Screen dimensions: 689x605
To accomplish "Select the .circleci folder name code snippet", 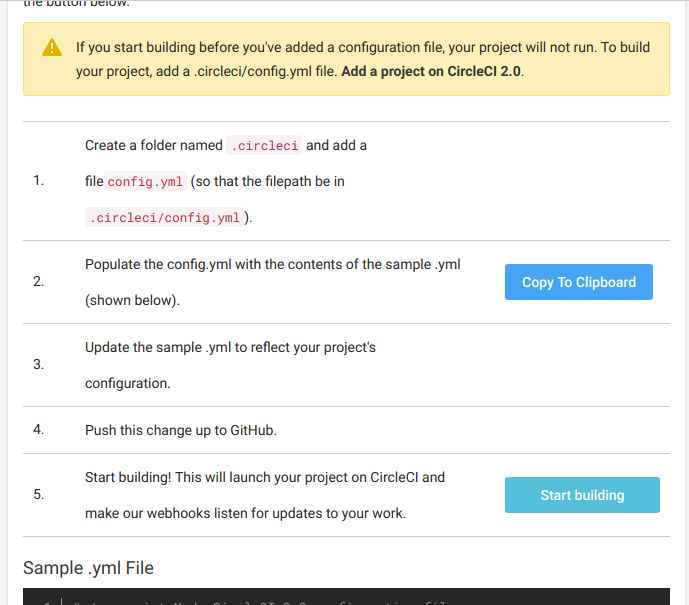I will pos(264,145).
